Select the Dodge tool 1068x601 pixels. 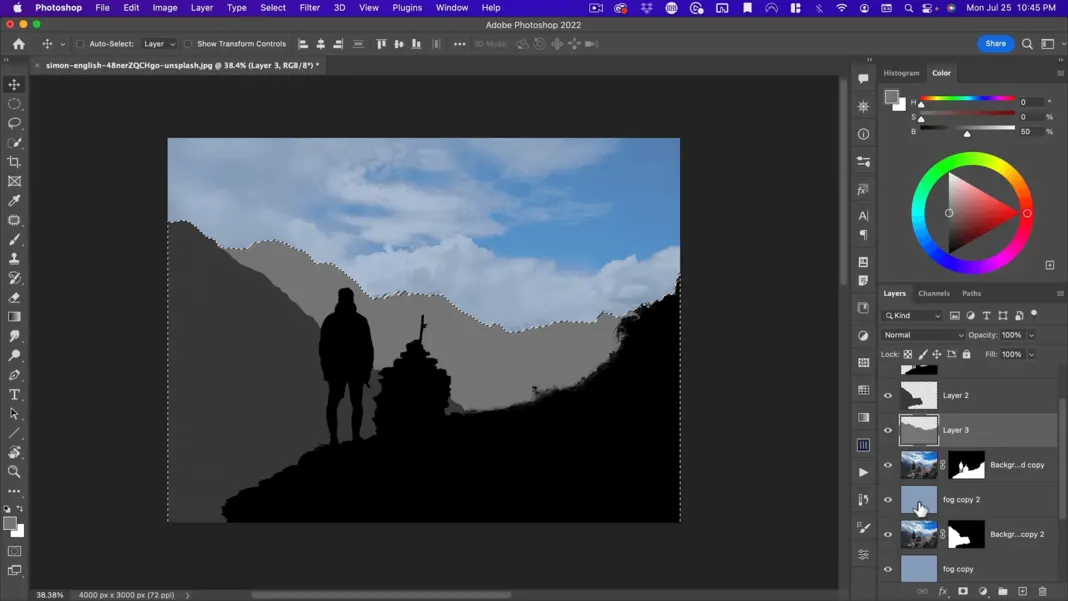pos(14,356)
